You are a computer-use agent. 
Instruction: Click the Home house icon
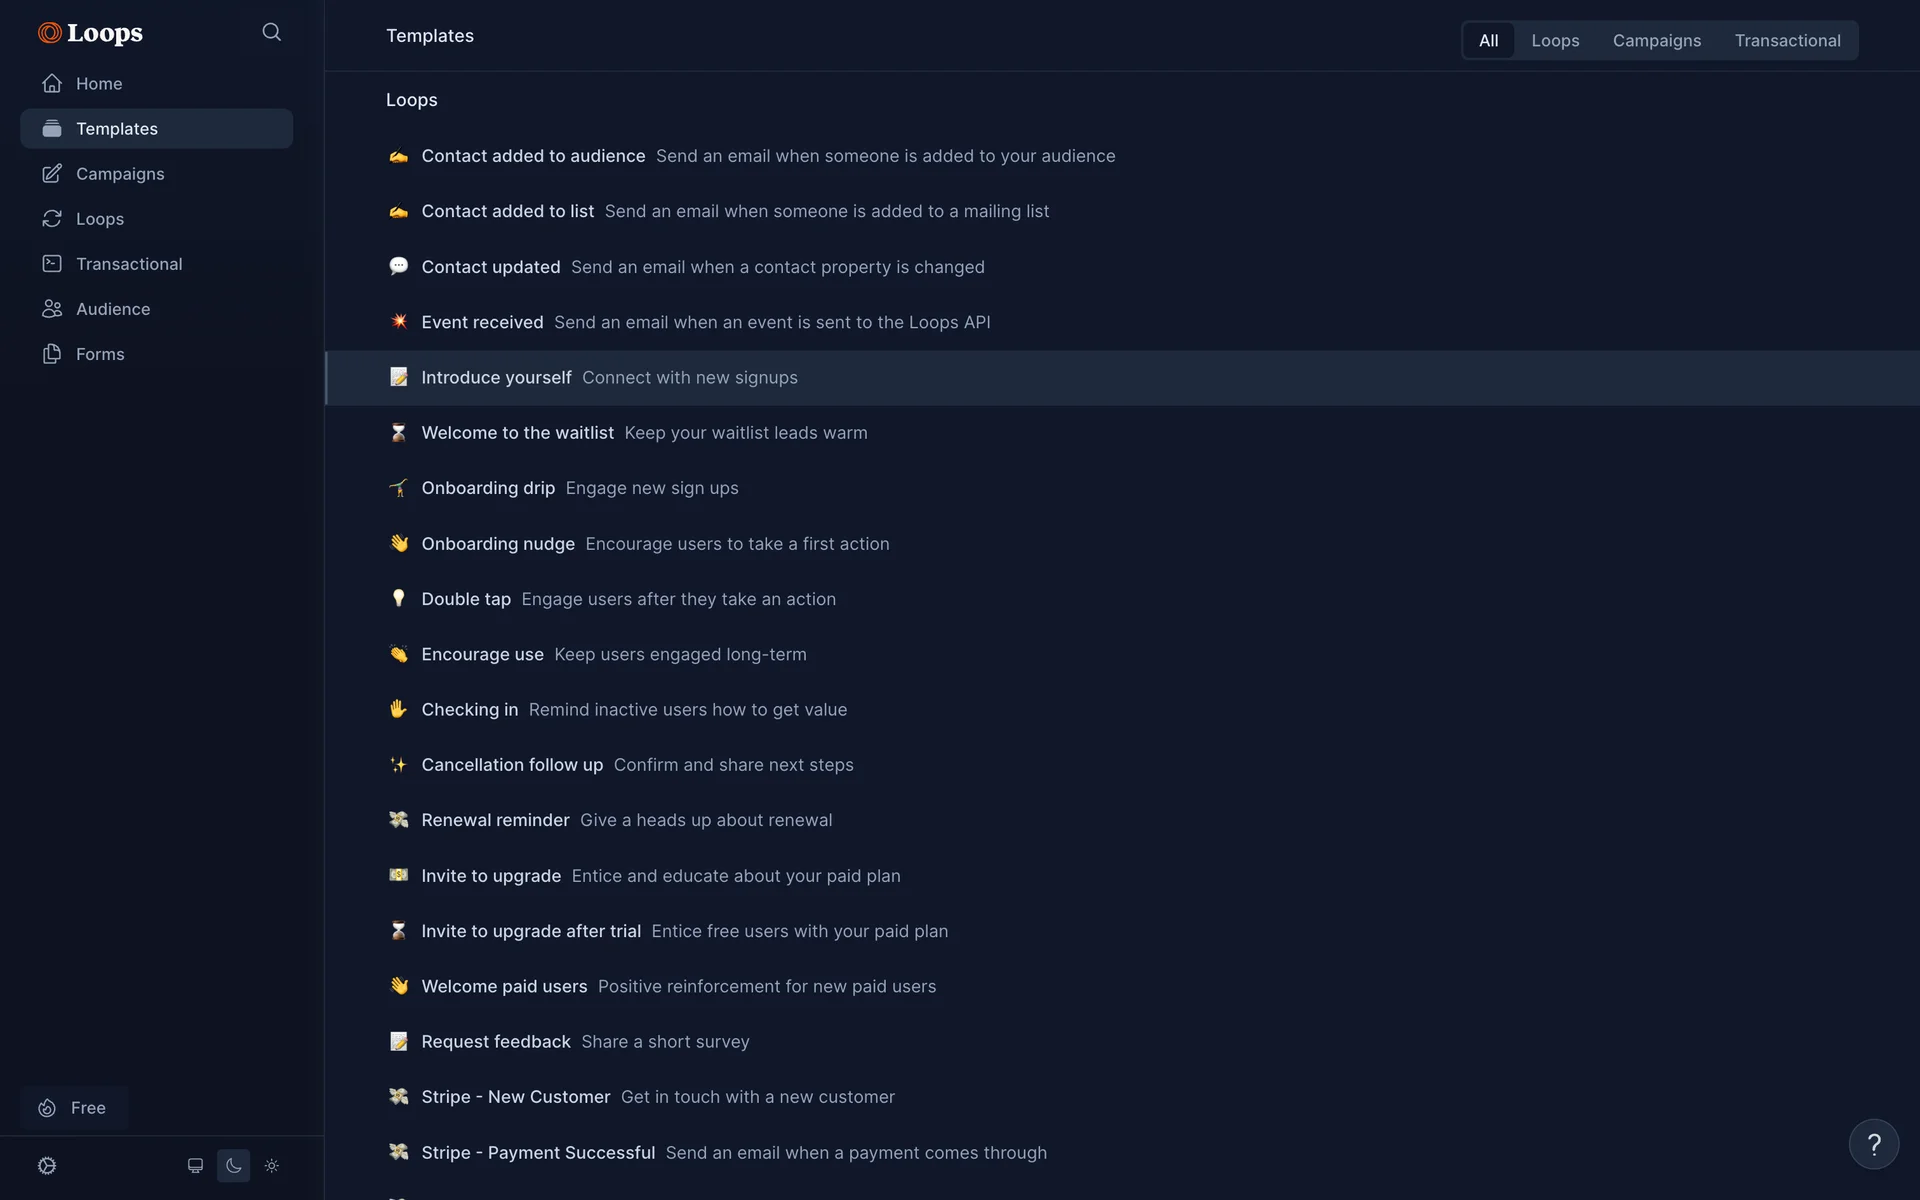[52, 84]
